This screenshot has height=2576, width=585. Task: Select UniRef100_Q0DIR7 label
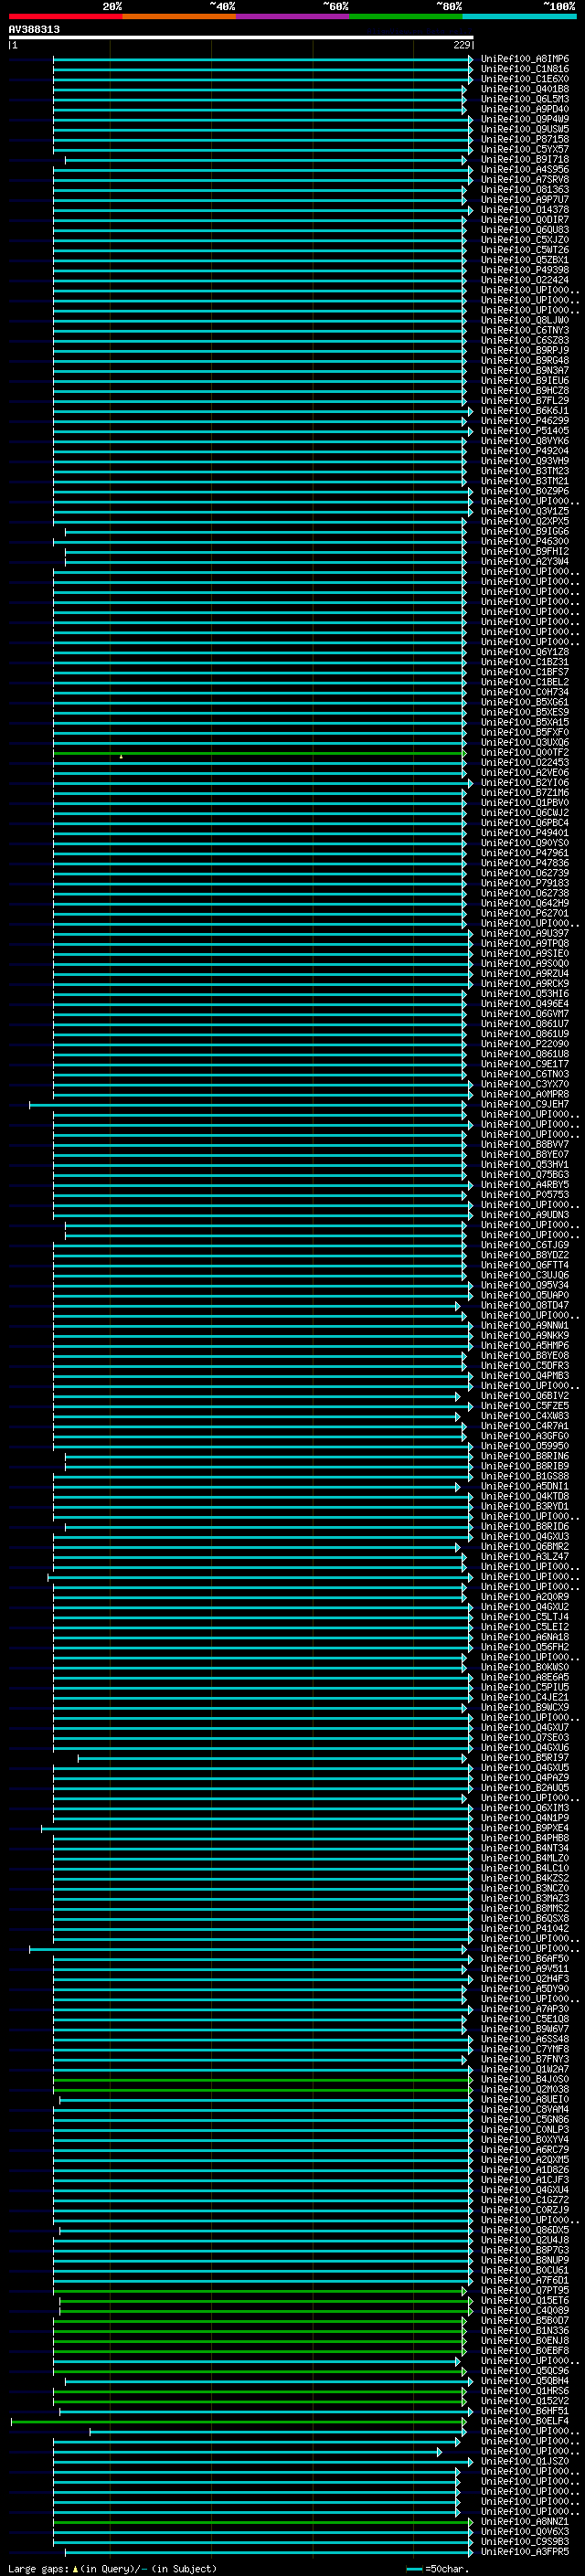coord(524,220)
